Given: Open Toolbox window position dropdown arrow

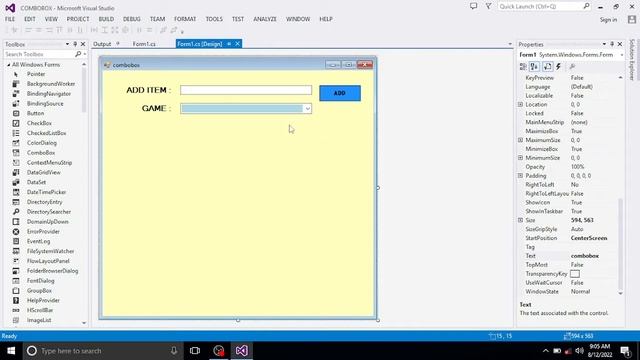Looking at the screenshot, I should pos(67,44).
